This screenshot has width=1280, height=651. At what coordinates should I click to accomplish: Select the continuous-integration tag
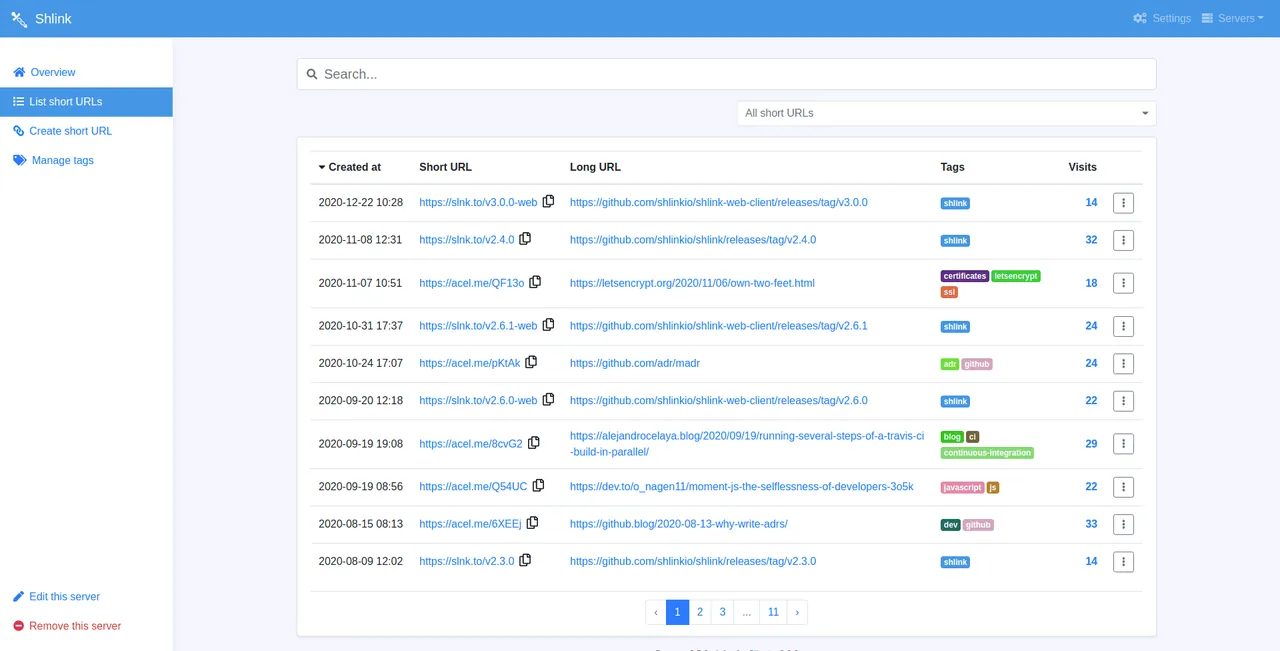(987, 453)
